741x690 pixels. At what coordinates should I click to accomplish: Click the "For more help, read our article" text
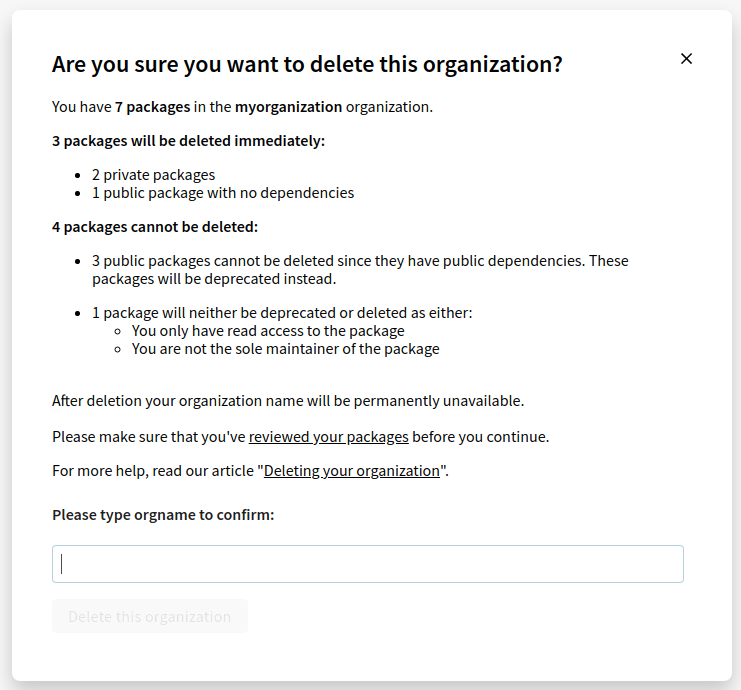pyautogui.click(x=155, y=471)
